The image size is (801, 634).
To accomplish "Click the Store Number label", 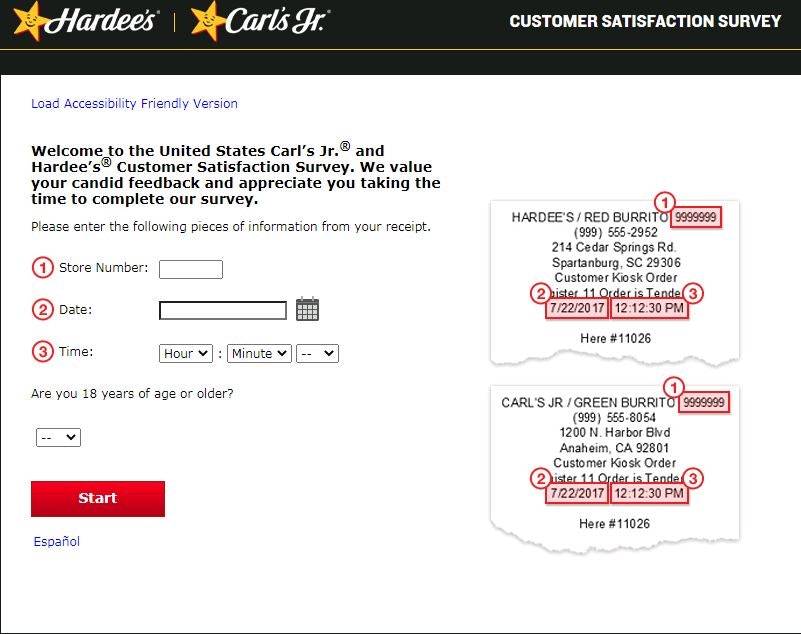I will (x=104, y=268).
